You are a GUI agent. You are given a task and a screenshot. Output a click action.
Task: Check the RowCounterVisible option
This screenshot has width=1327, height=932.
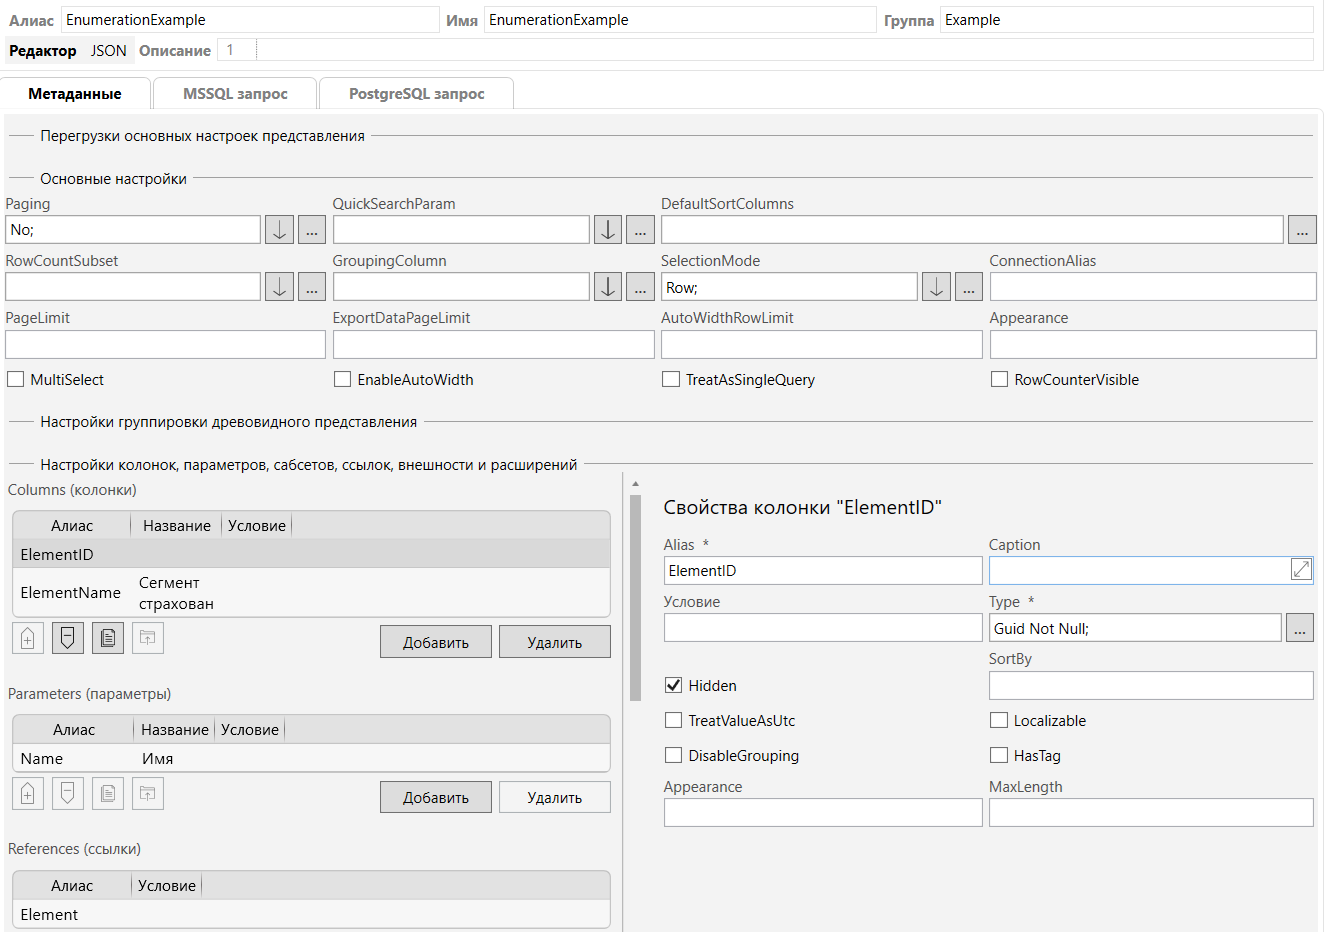pyautogui.click(x=999, y=380)
